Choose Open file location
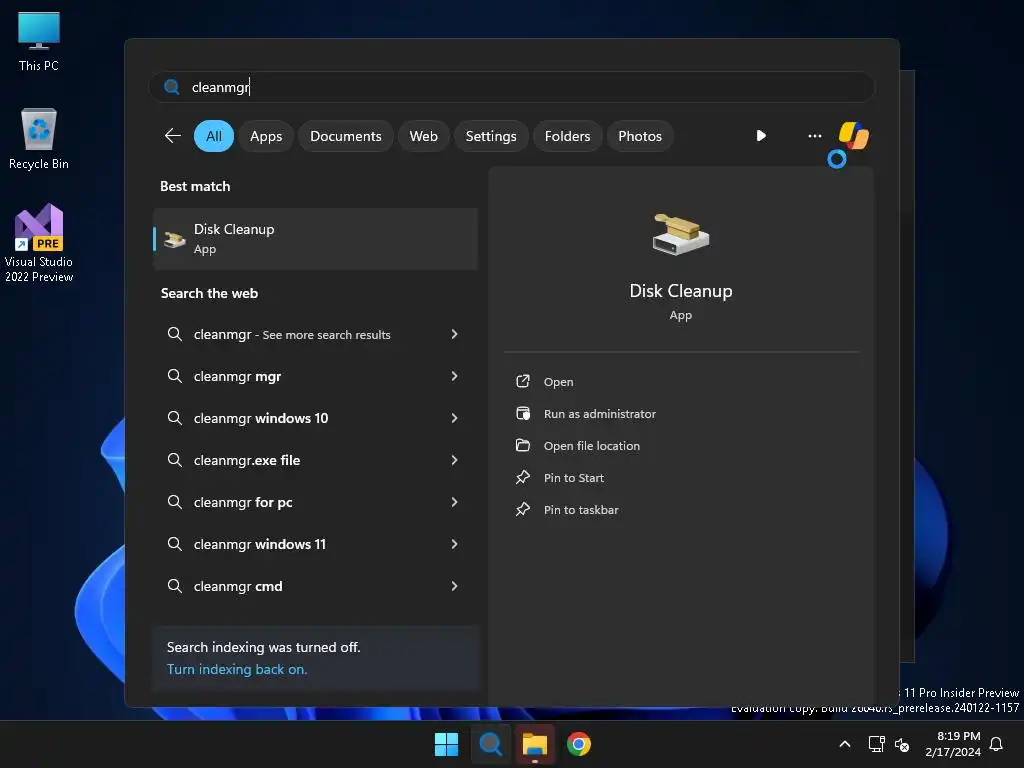Screen dimensions: 1024x768 [x=592, y=446]
